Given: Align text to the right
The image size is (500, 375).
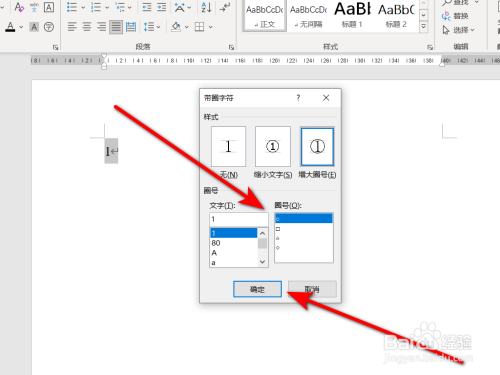Looking at the screenshot, I should 101,27.
